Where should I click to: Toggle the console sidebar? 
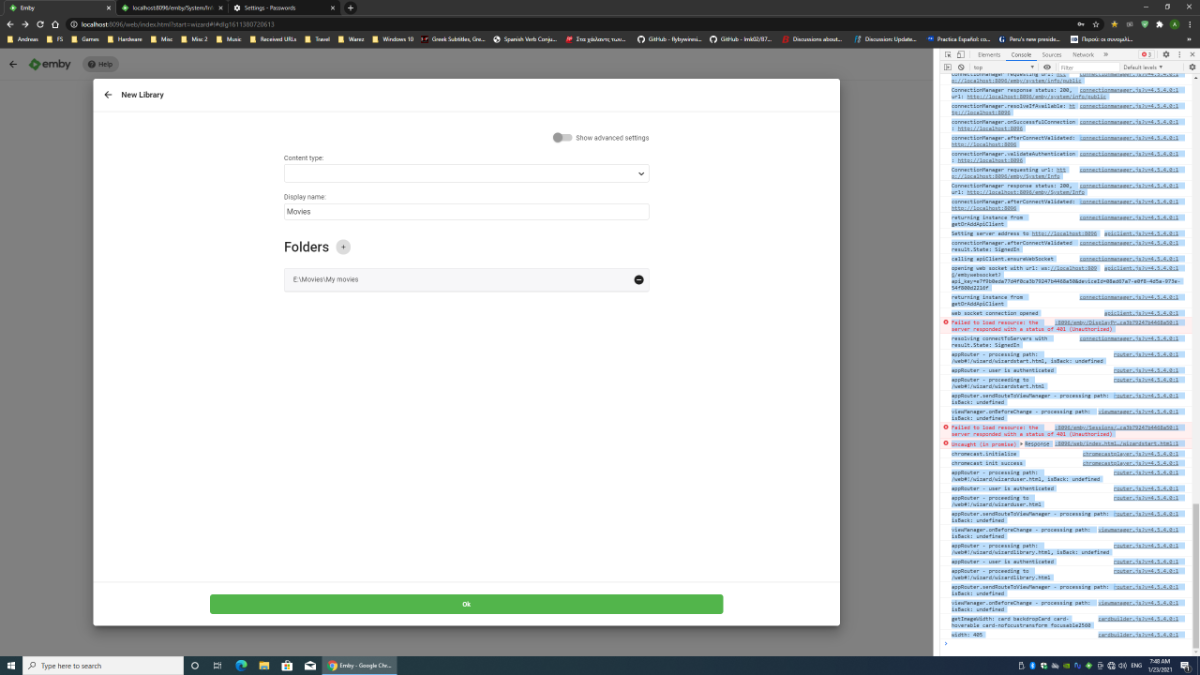[x=948, y=67]
